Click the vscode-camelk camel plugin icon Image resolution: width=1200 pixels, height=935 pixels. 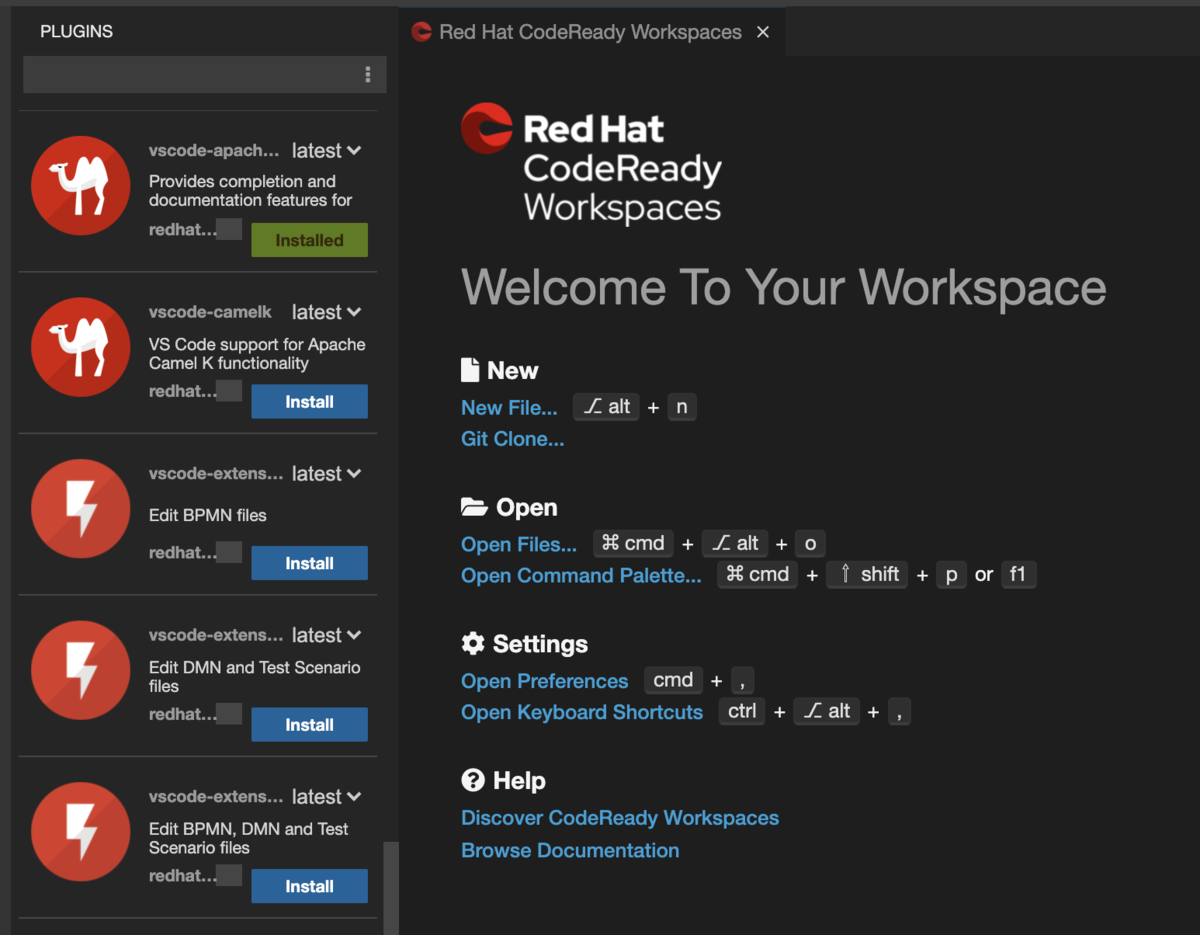(x=80, y=347)
